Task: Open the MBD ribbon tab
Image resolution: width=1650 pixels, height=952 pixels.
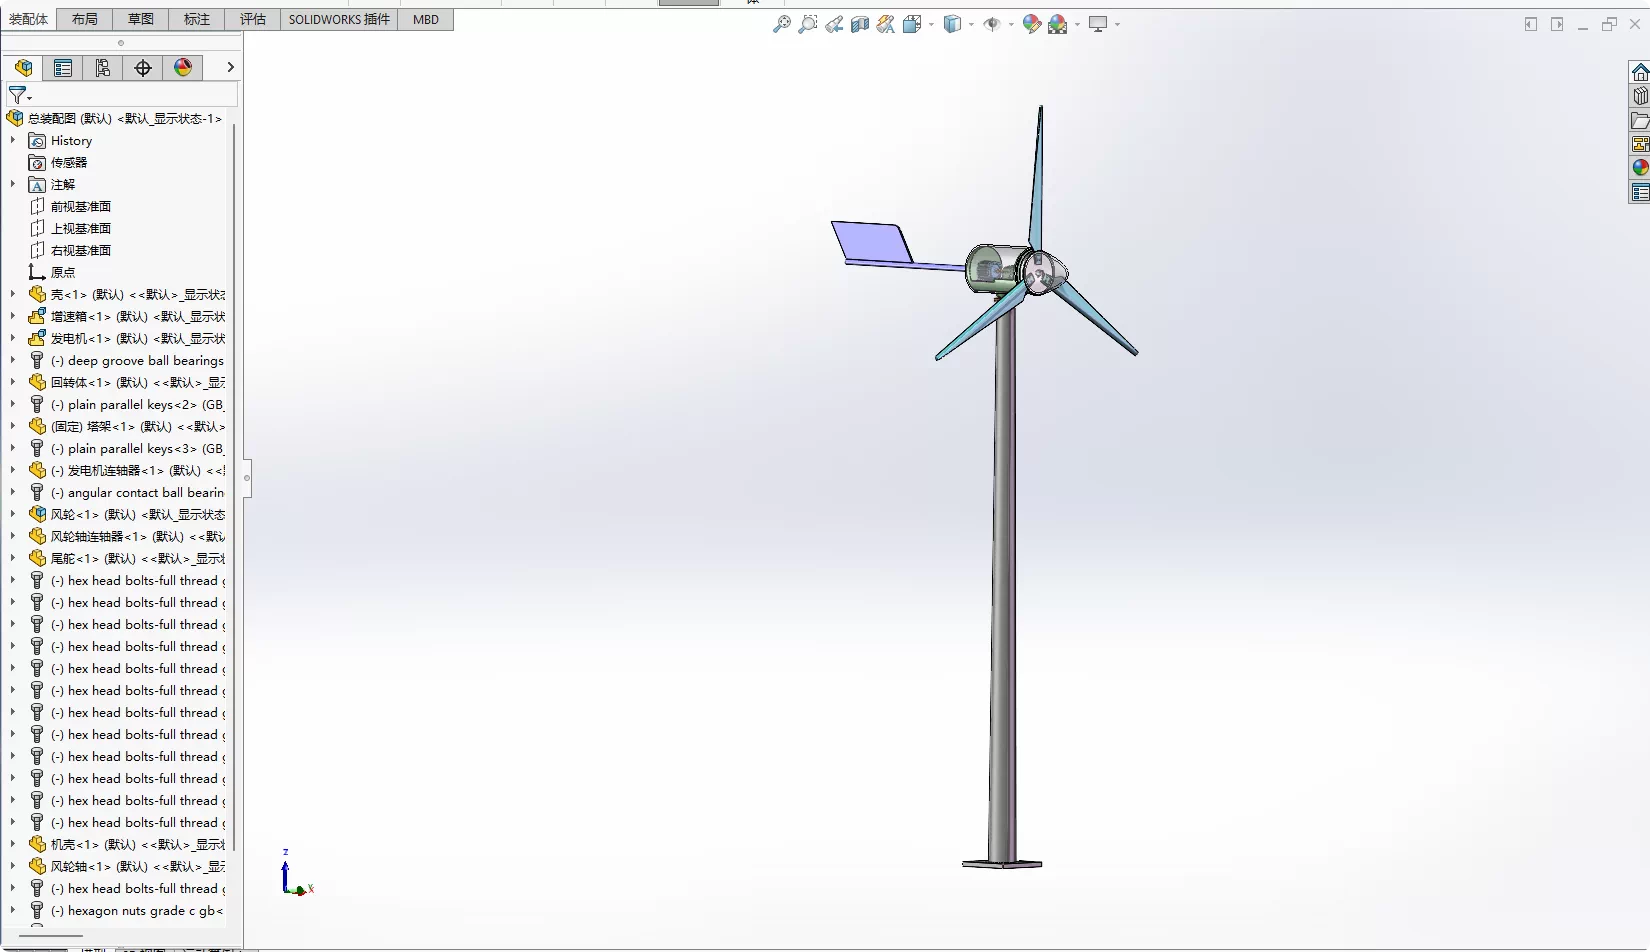Action: click(x=426, y=19)
